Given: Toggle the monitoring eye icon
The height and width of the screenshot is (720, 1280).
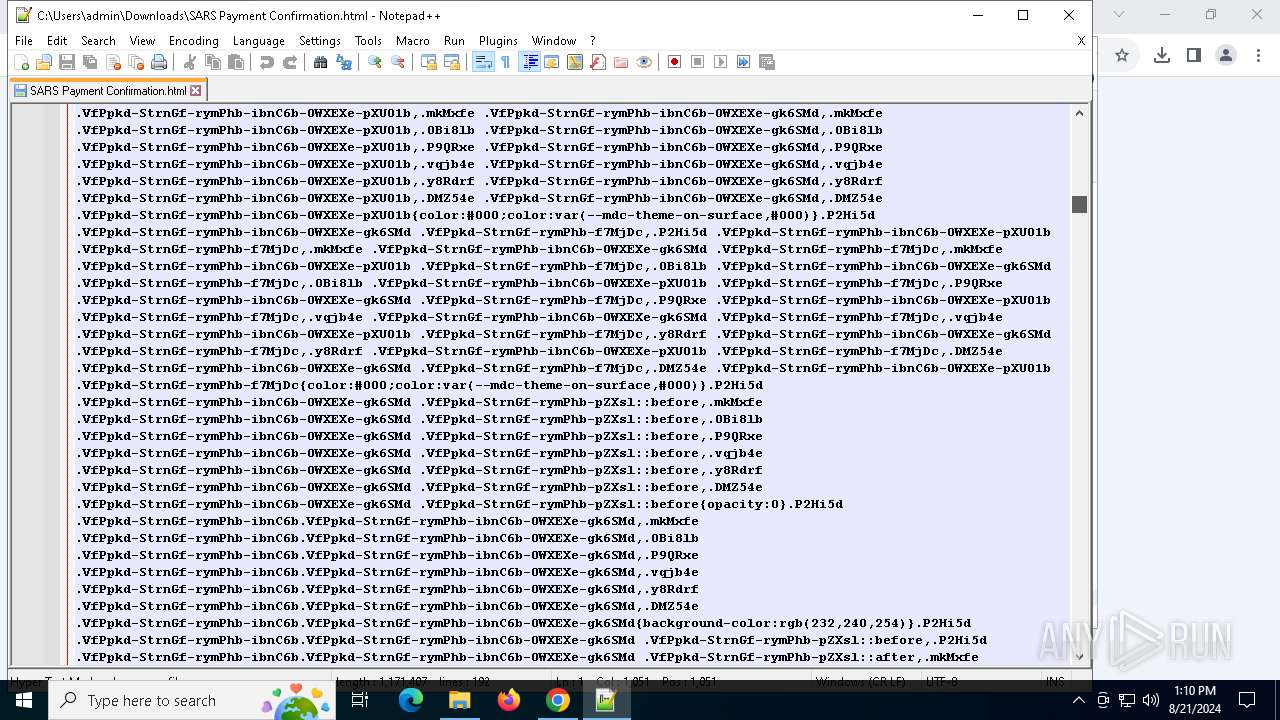Looking at the screenshot, I should (x=644, y=62).
